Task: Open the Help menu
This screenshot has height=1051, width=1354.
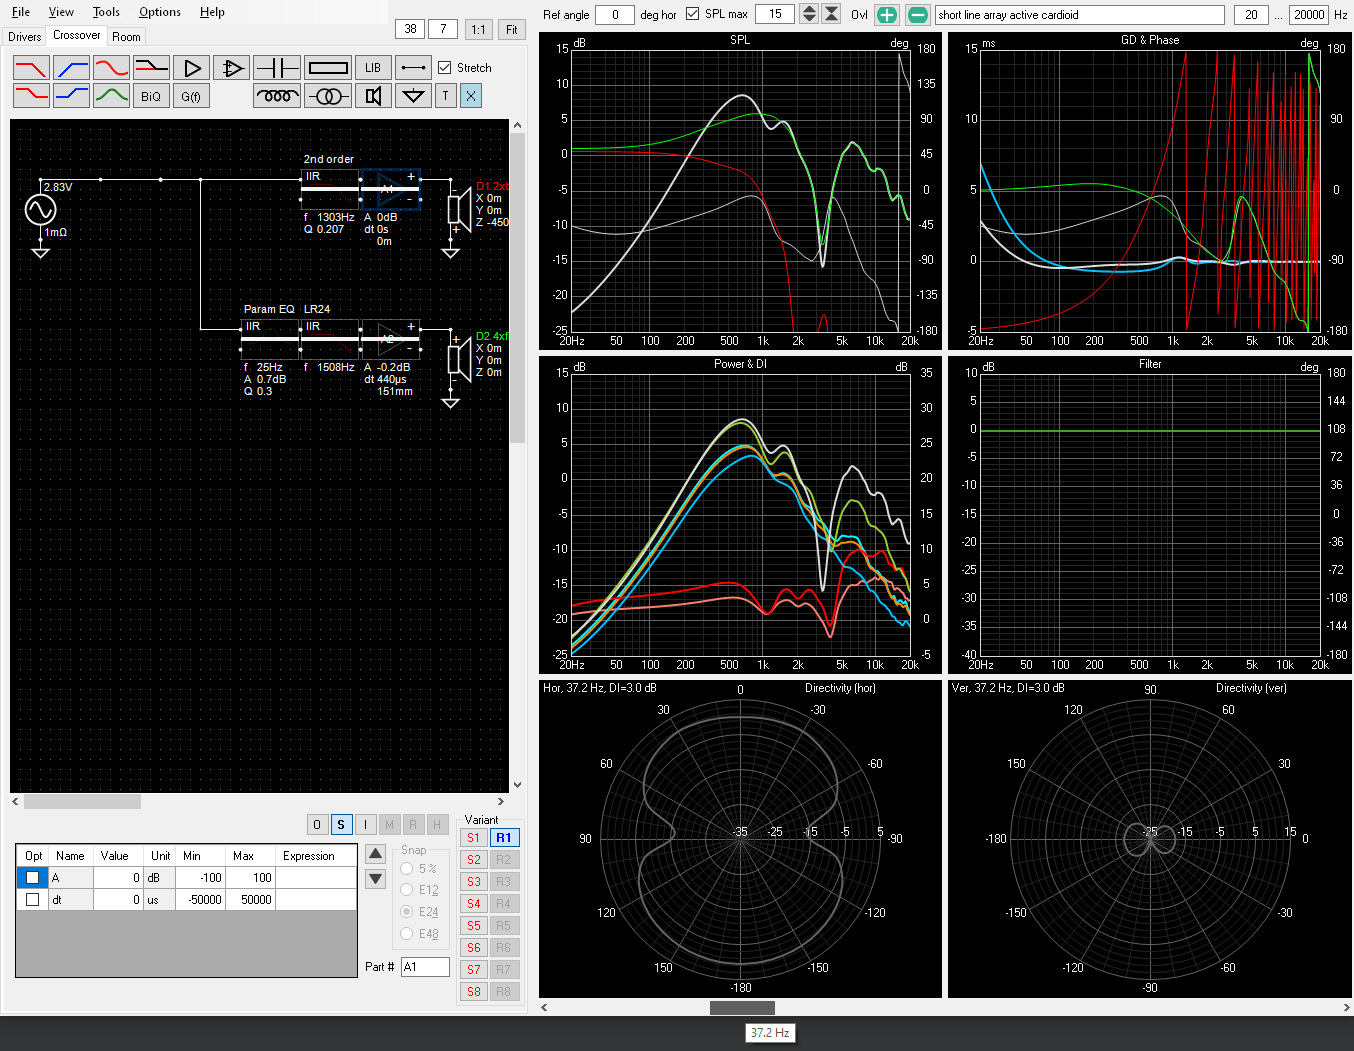Action: tap(212, 12)
